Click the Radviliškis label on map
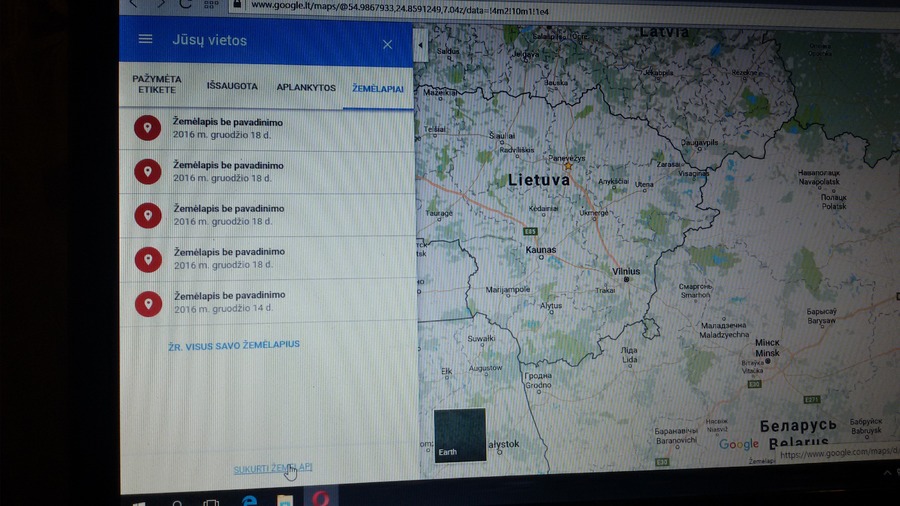900x506 pixels. pos(517,150)
